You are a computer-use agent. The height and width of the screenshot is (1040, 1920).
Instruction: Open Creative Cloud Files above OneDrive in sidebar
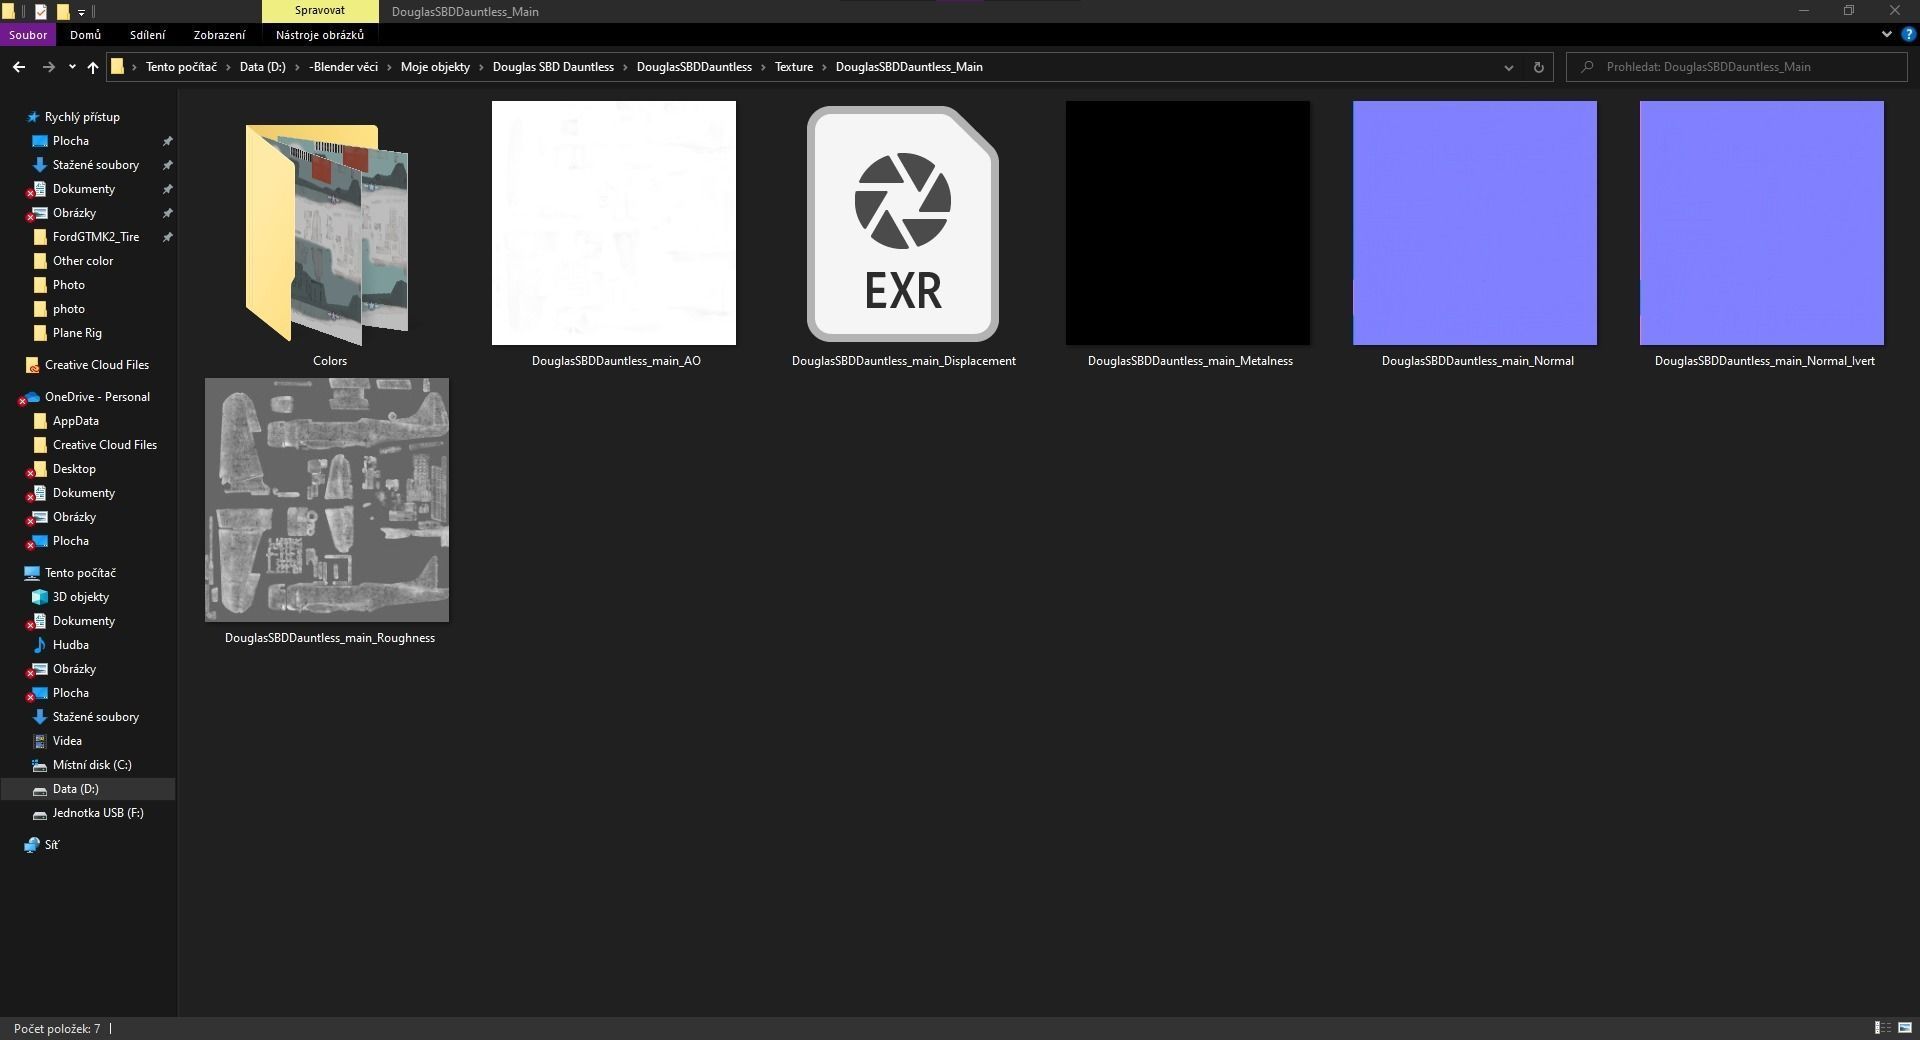(x=96, y=365)
